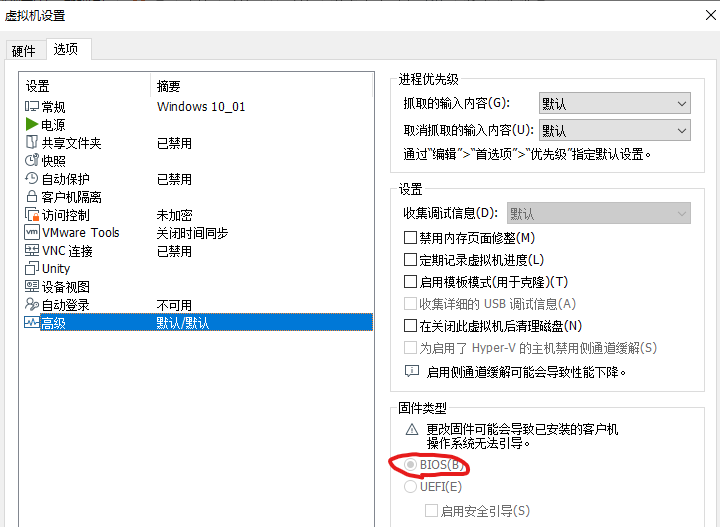This screenshot has width=720, height=527.
Task: Select the BIOS(B) firmware radio button
Action: (x=410, y=465)
